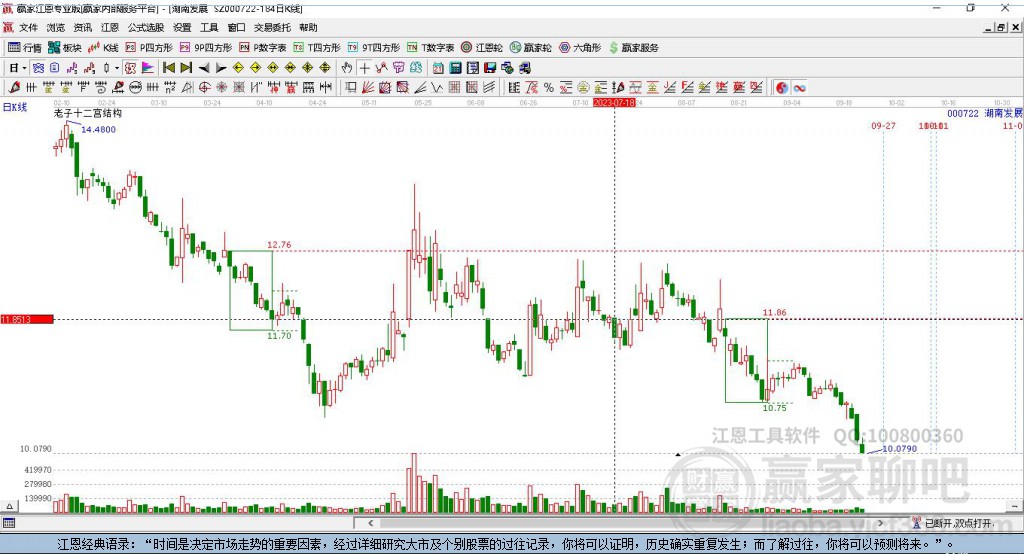
Task: Click the 14.4800 high price label
Action: 98,129
